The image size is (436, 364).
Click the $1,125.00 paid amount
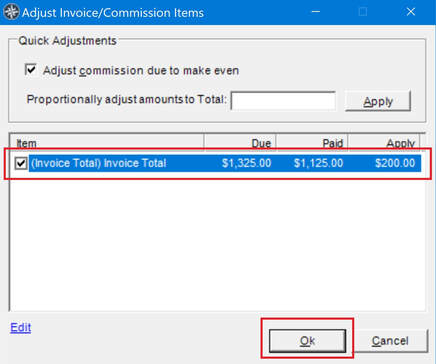(x=318, y=163)
